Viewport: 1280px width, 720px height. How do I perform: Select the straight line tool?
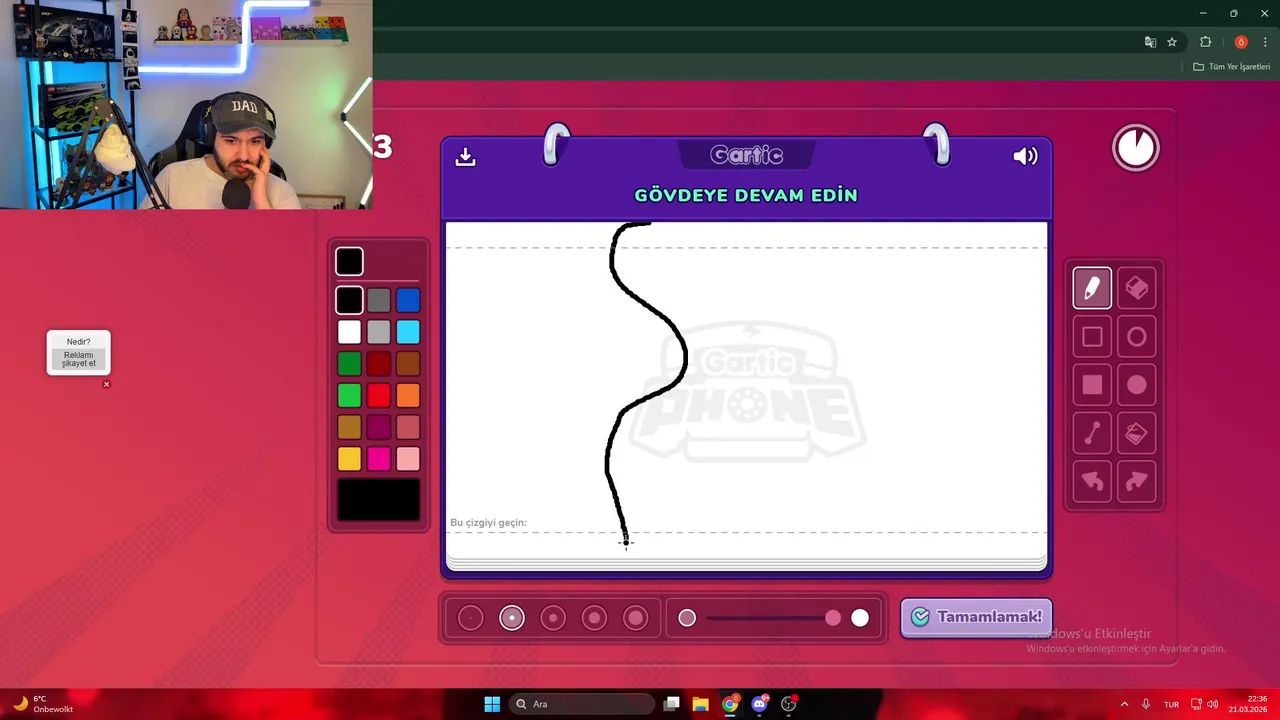coord(1092,434)
